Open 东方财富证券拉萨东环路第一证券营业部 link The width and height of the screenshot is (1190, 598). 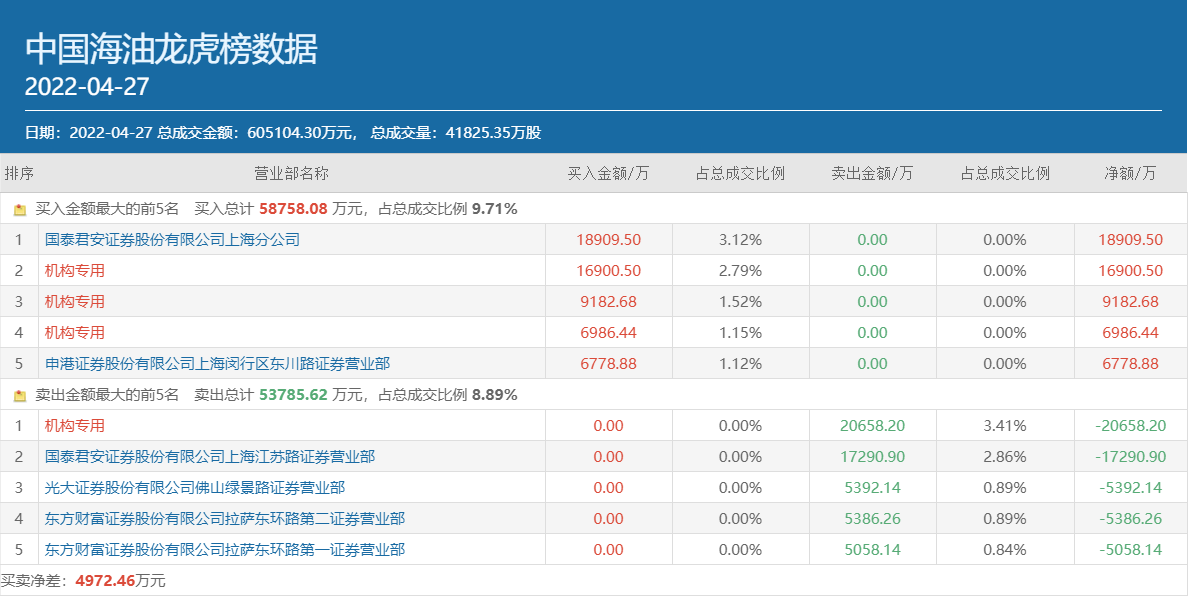point(225,550)
